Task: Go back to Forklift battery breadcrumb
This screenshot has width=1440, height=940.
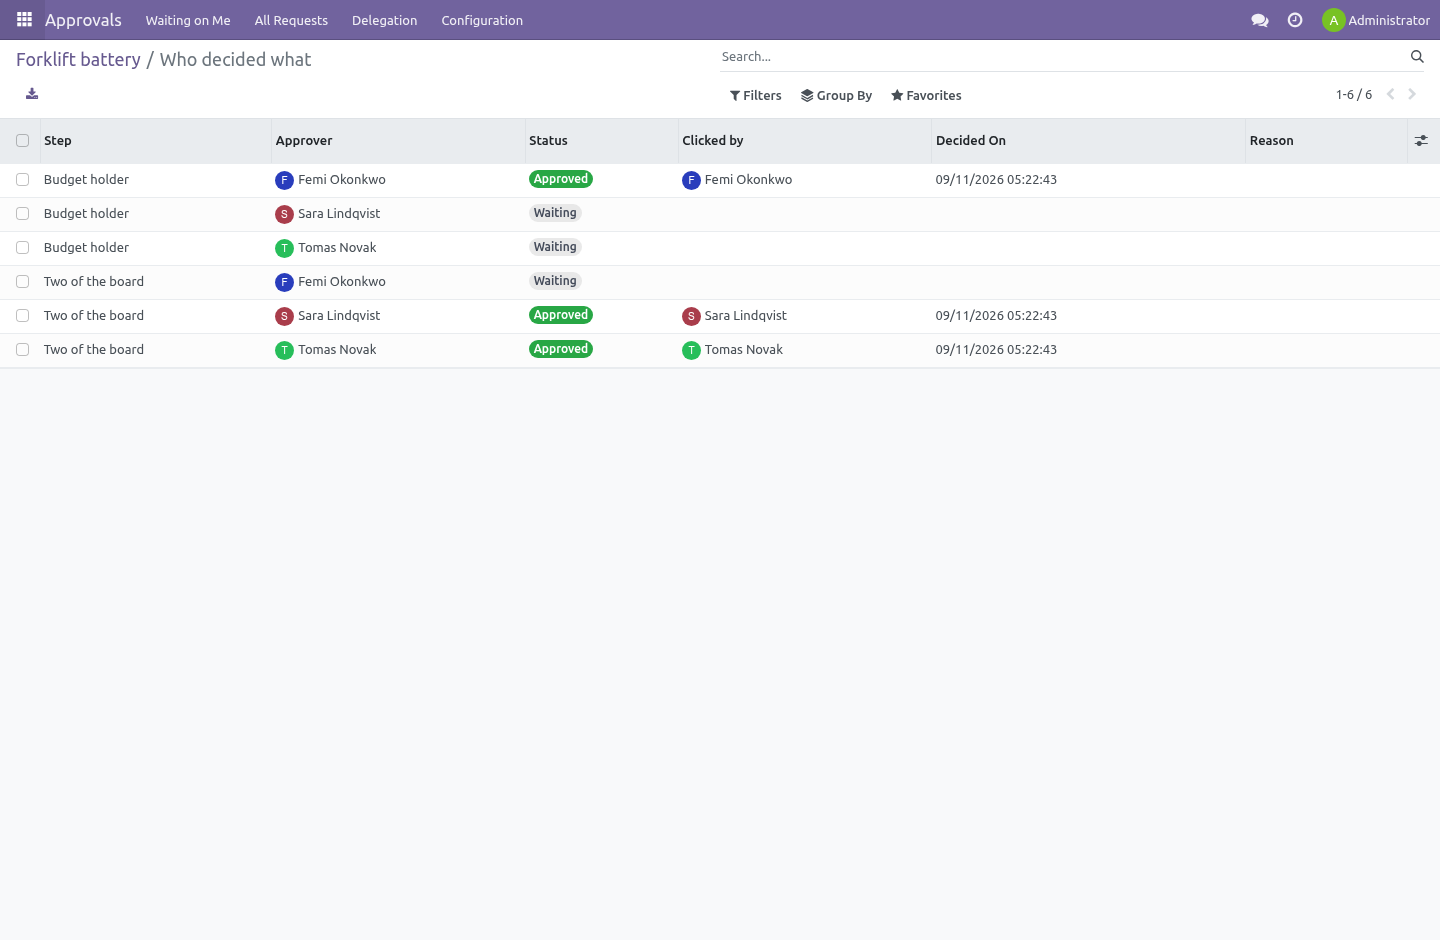Action: tap(78, 60)
